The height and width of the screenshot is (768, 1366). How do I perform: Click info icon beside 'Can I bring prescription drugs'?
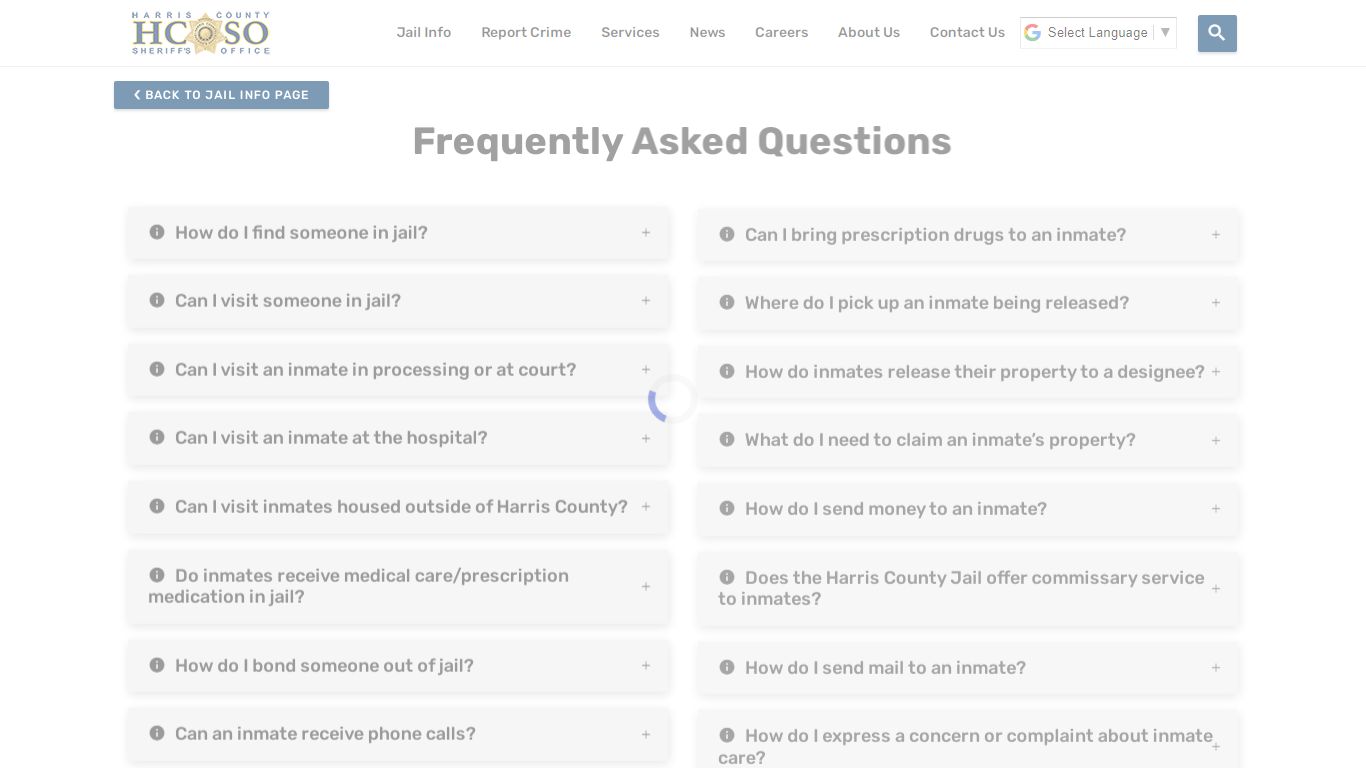point(727,234)
